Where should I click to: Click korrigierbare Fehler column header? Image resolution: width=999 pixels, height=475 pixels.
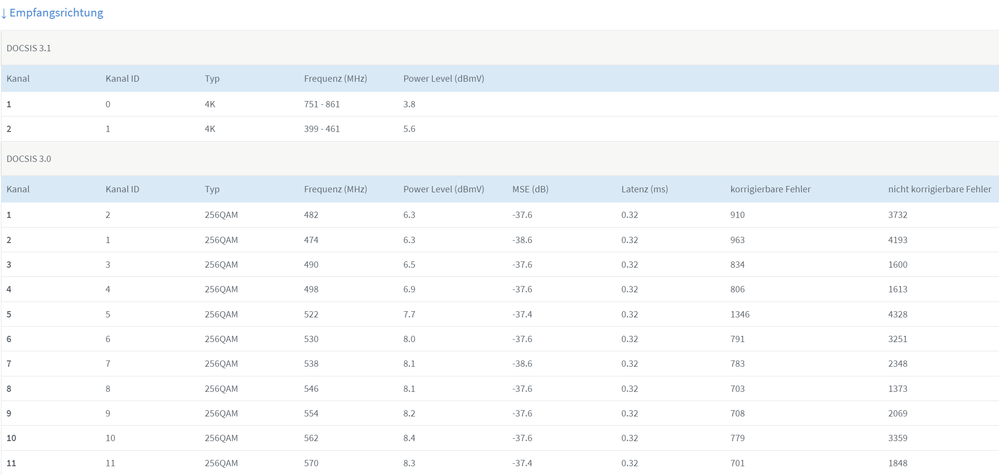click(x=770, y=189)
